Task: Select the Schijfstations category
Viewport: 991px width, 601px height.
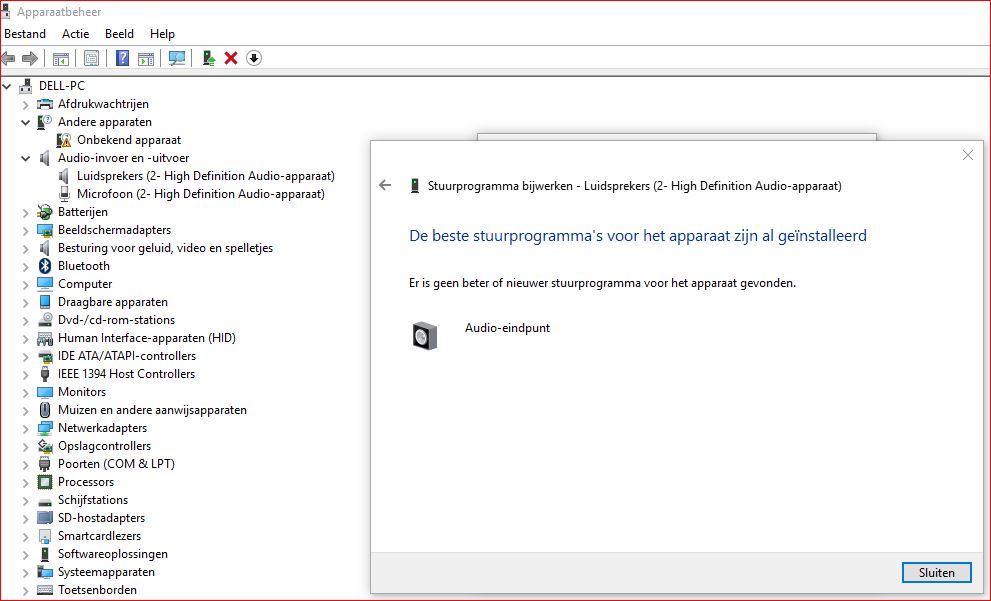Action: (92, 501)
